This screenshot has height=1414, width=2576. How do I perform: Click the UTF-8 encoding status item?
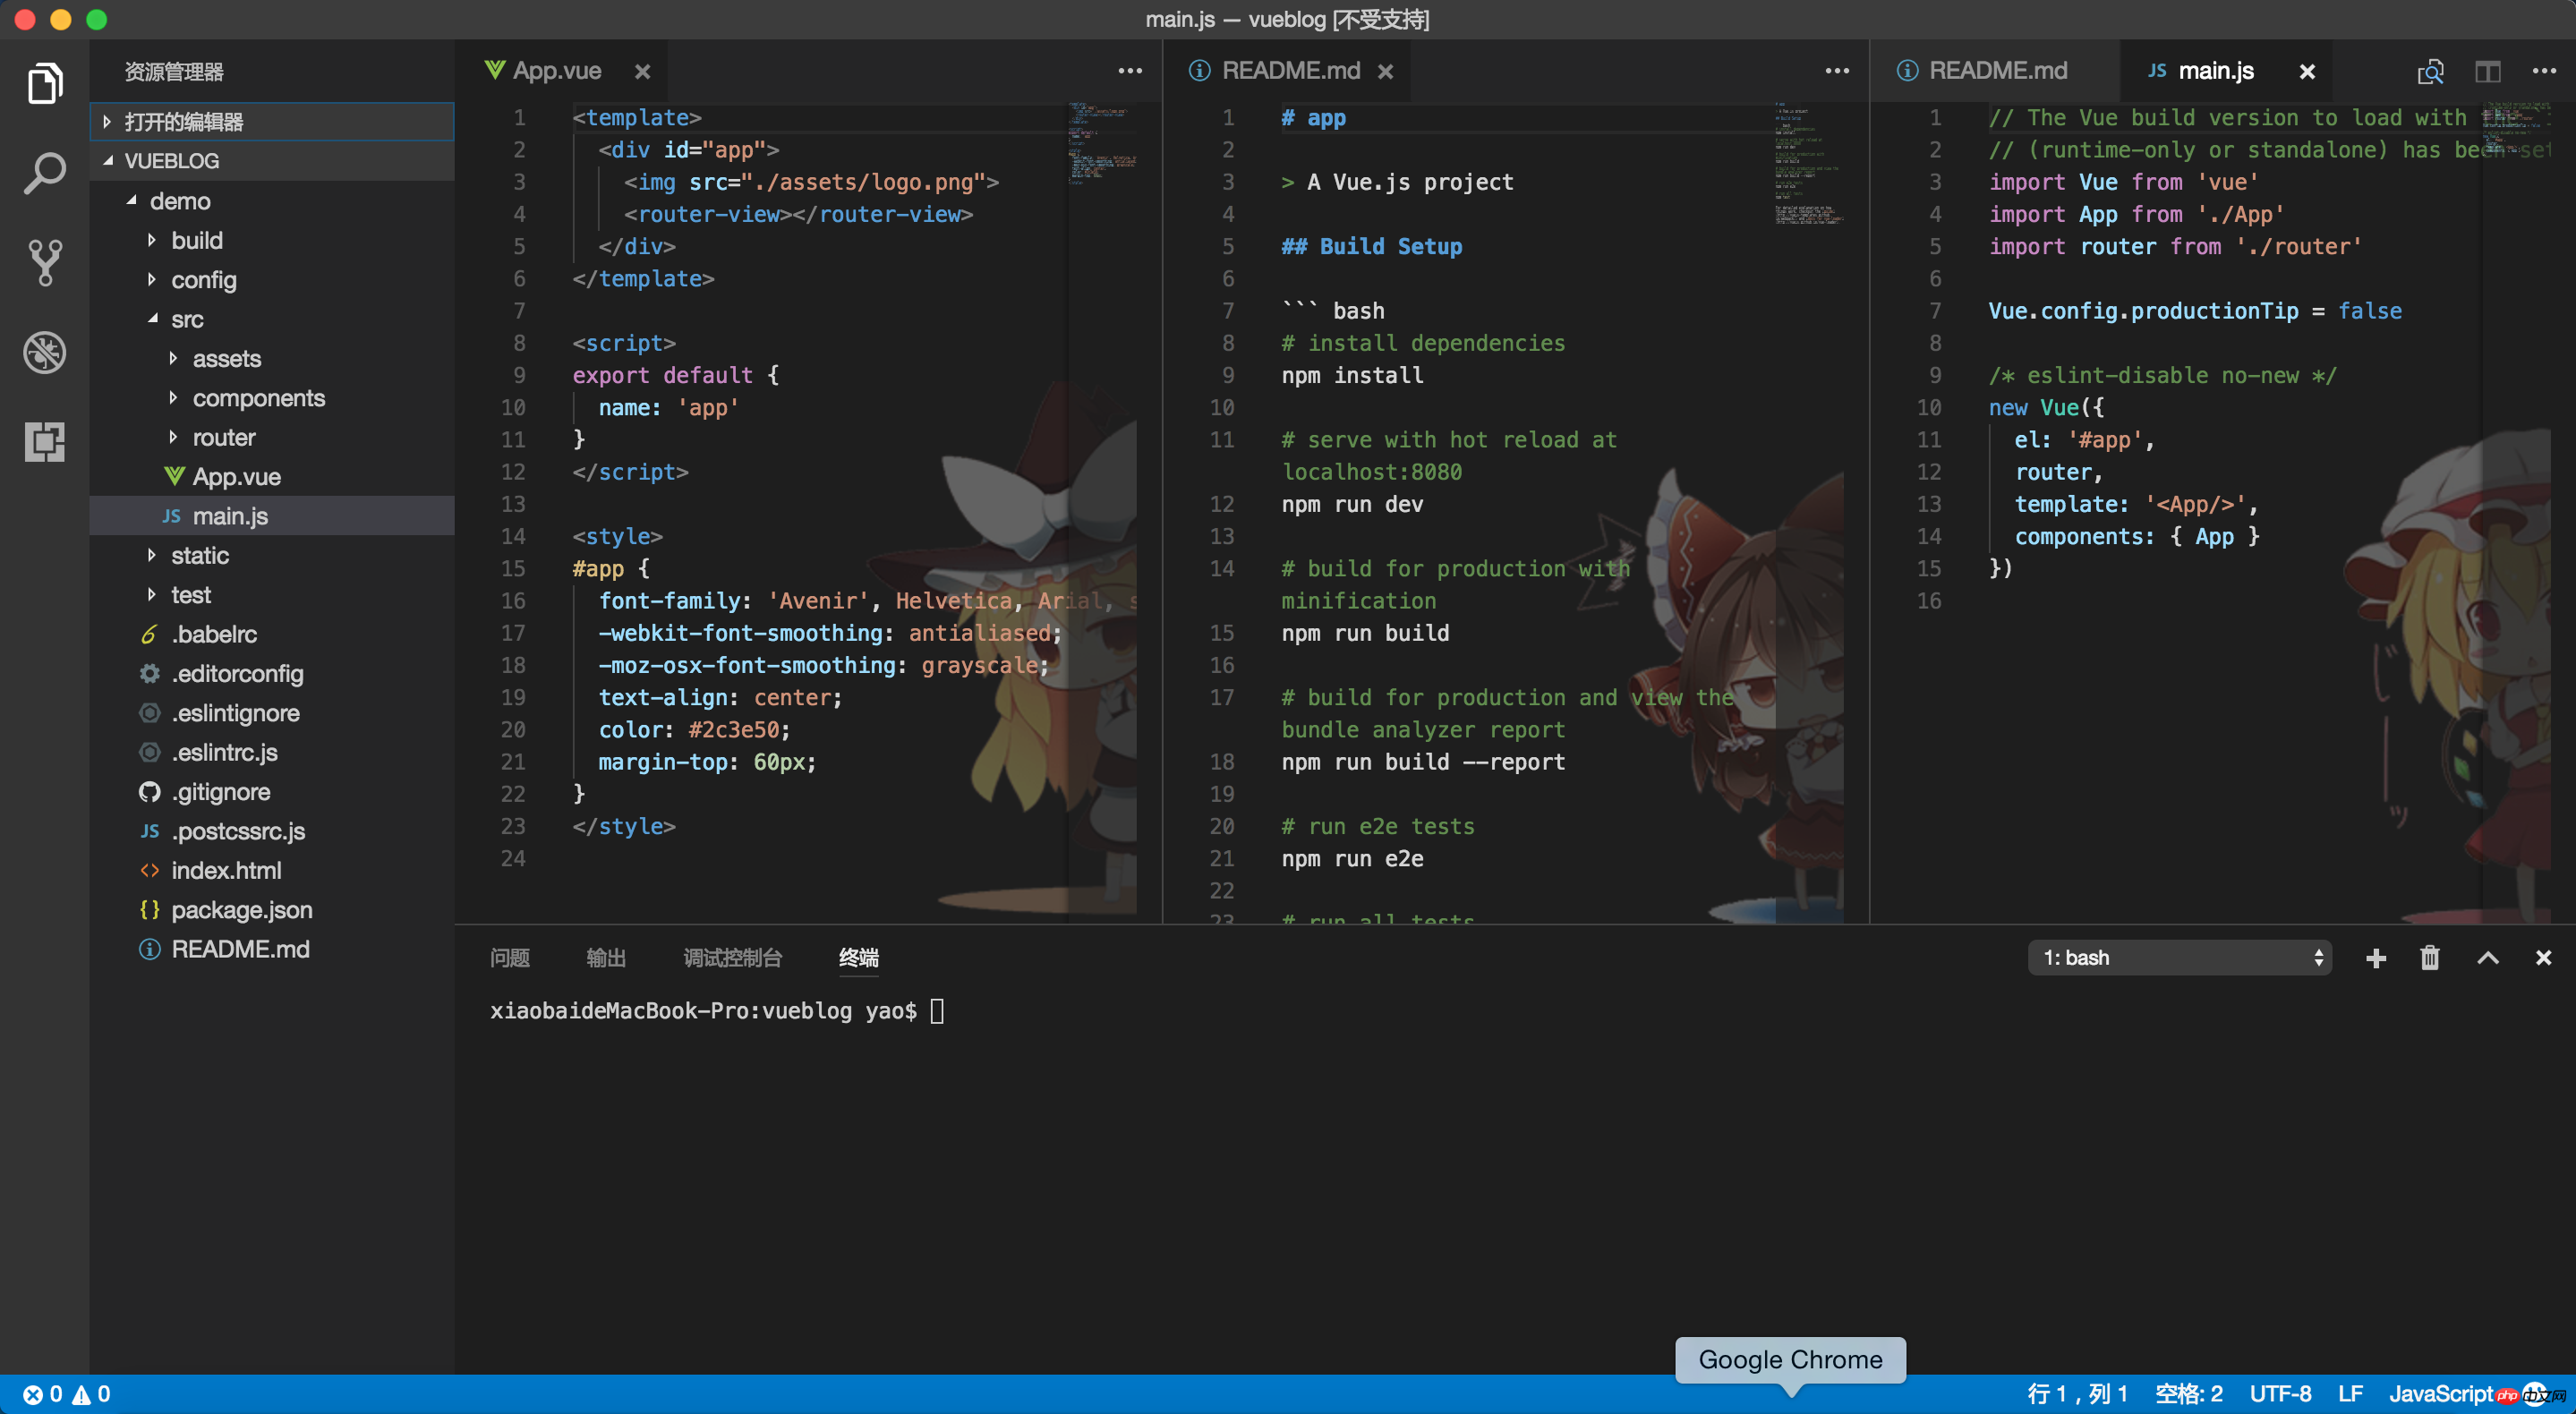click(2280, 1394)
